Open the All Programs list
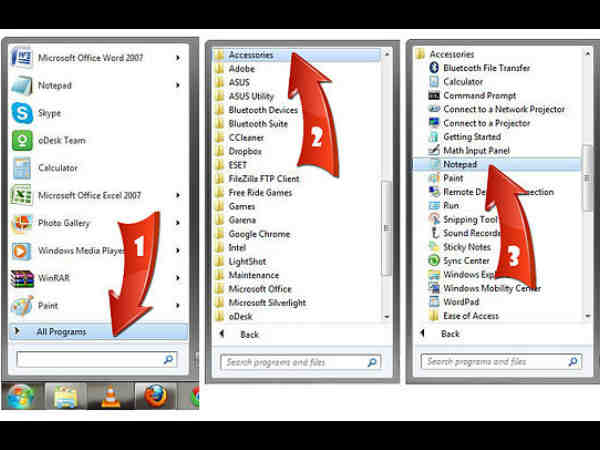Screen dimensions: 600x450 (99, 332)
